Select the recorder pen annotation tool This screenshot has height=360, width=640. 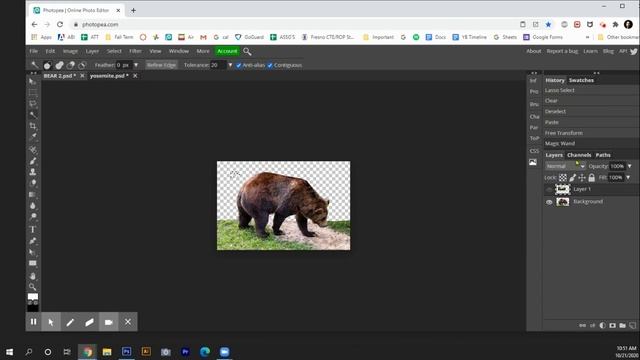pos(70,322)
